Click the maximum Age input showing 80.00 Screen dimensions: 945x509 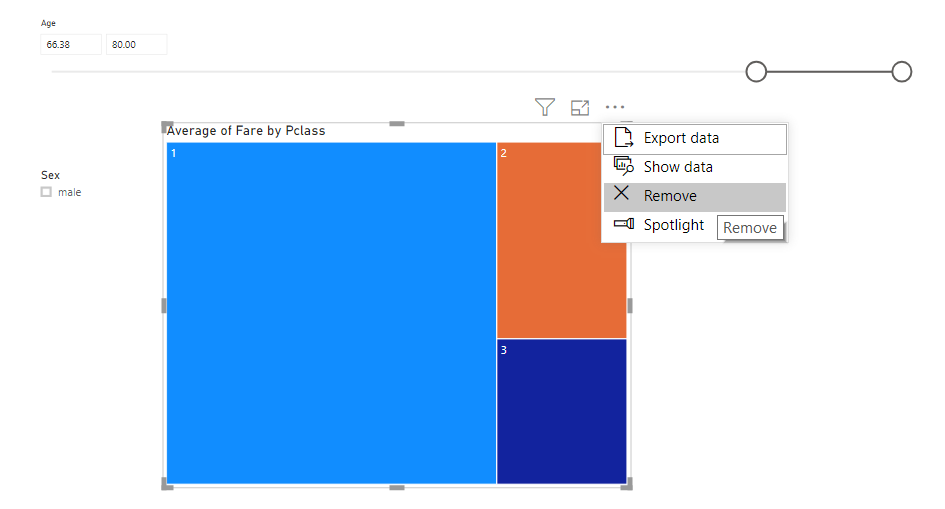point(136,44)
